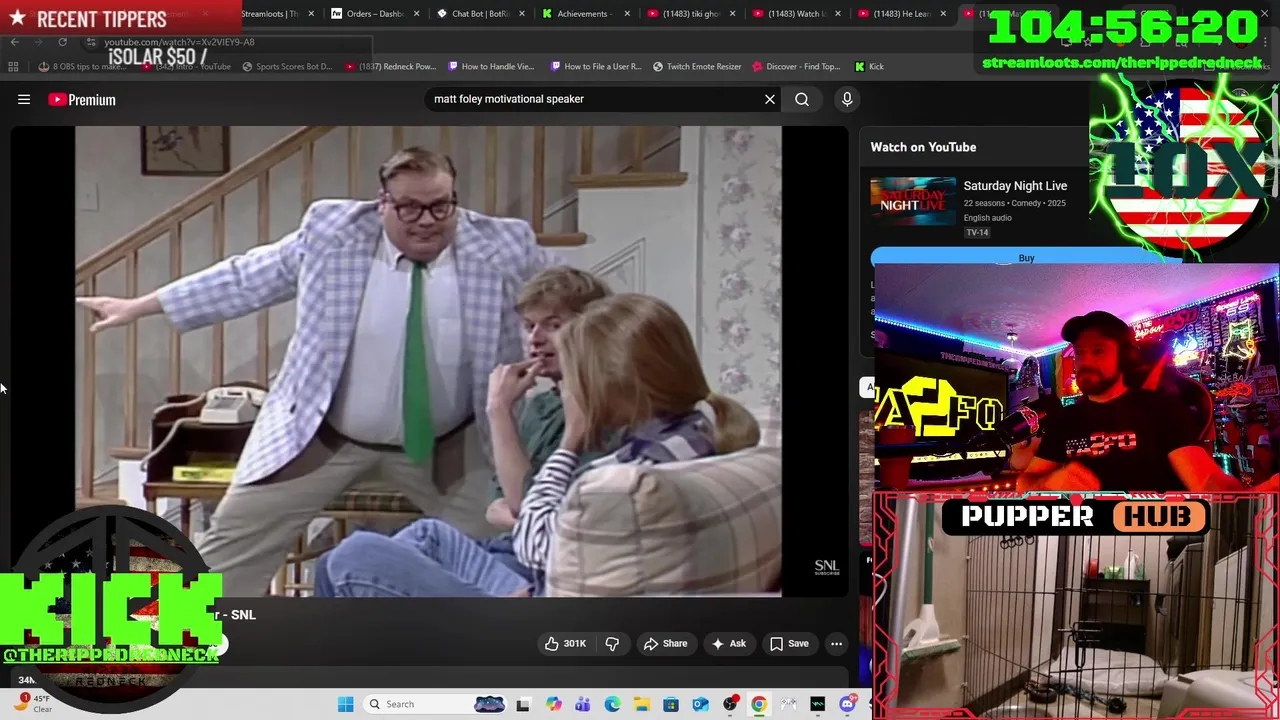Open the Redneck Pow... bookmark
Screen dimensions: 1280x720
390,66
